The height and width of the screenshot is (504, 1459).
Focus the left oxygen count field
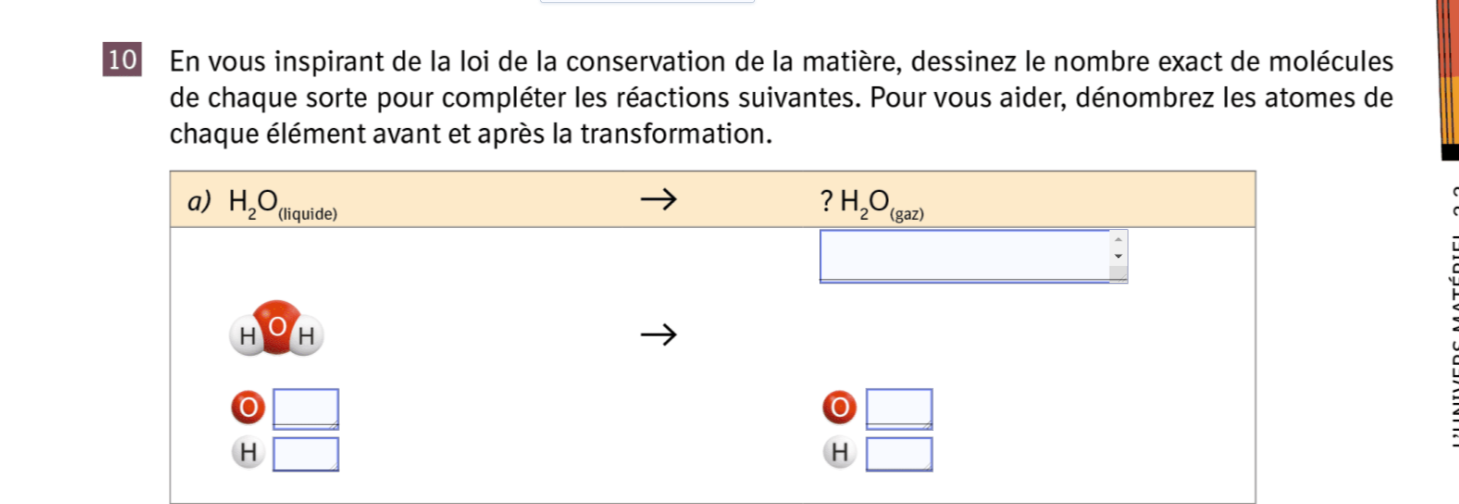(307, 409)
